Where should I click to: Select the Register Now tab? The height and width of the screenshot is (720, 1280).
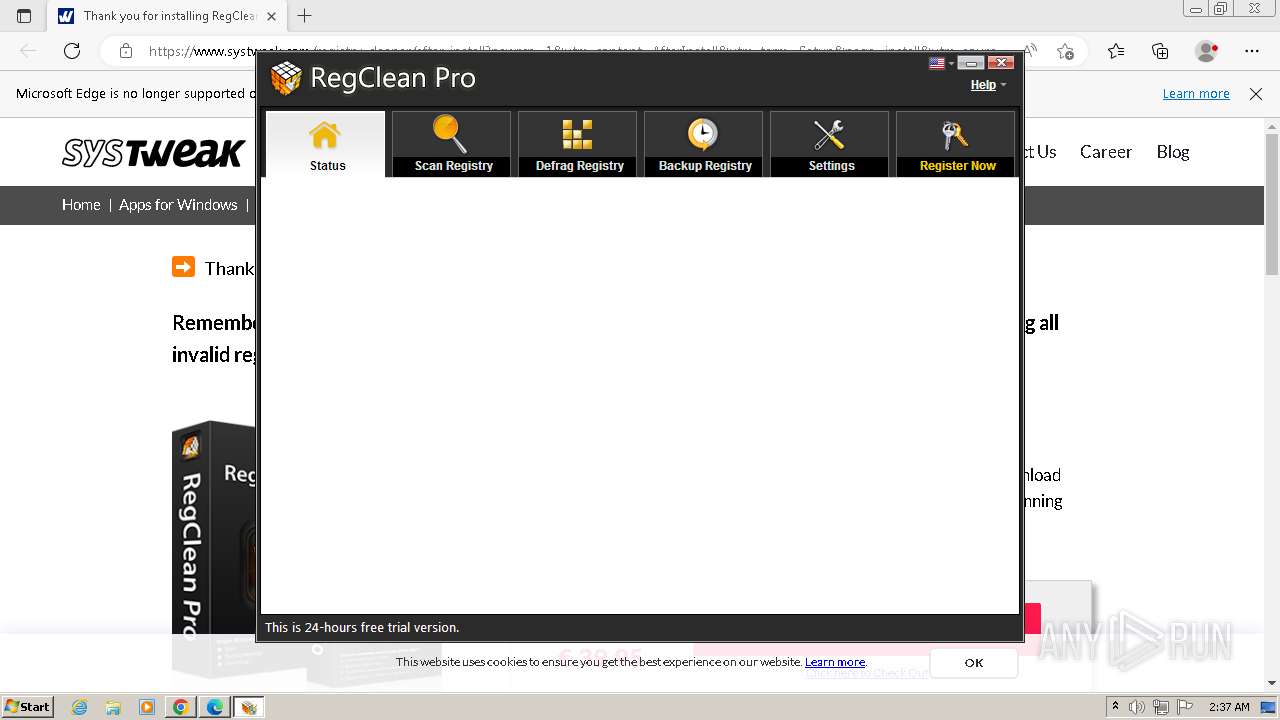(x=956, y=145)
